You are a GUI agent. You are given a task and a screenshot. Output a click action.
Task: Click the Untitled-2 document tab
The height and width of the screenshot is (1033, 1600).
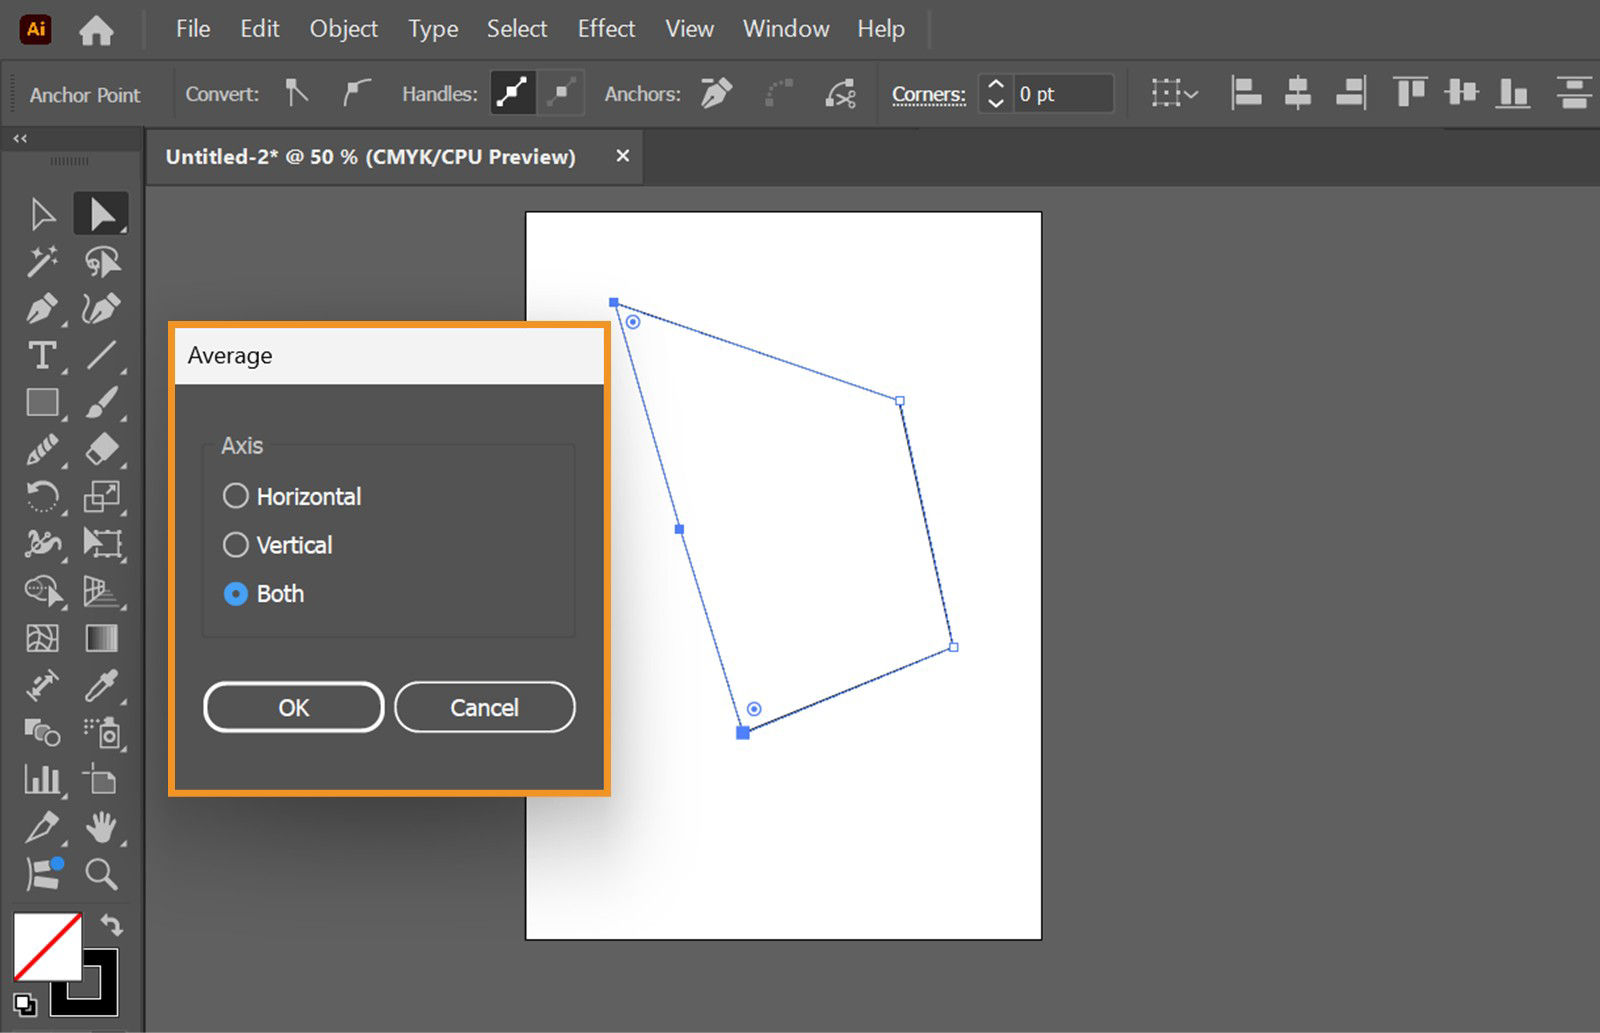coord(370,156)
